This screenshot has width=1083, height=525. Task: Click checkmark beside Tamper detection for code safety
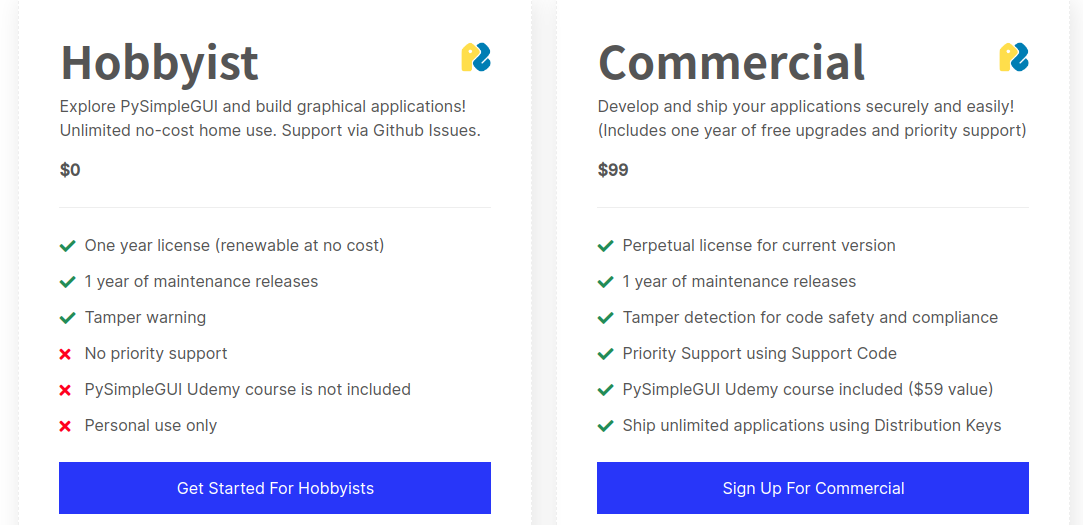(605, 318)
